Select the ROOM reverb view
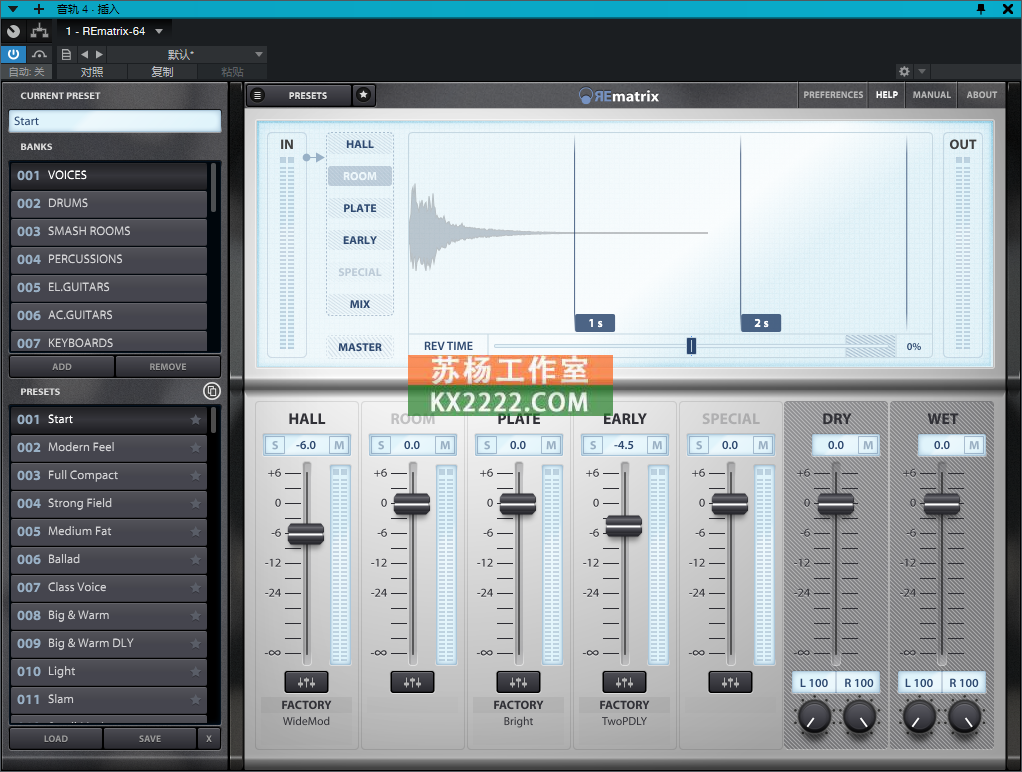The height and width of the screenshot is (772, 1022). 360,176
